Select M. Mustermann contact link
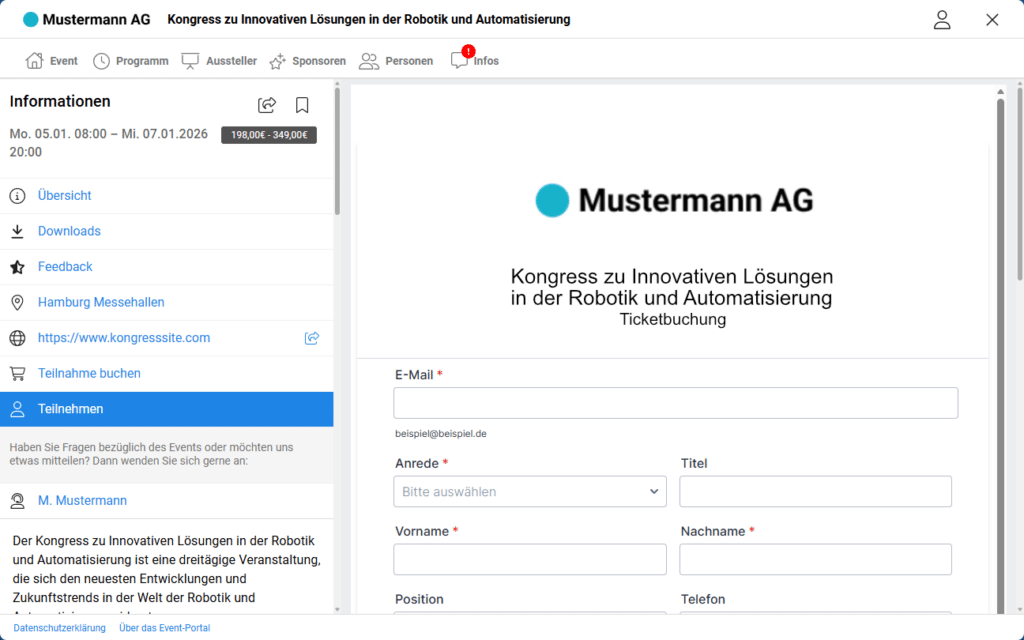Viewport: 1024px width, 640px height. (x=82, y=500)
